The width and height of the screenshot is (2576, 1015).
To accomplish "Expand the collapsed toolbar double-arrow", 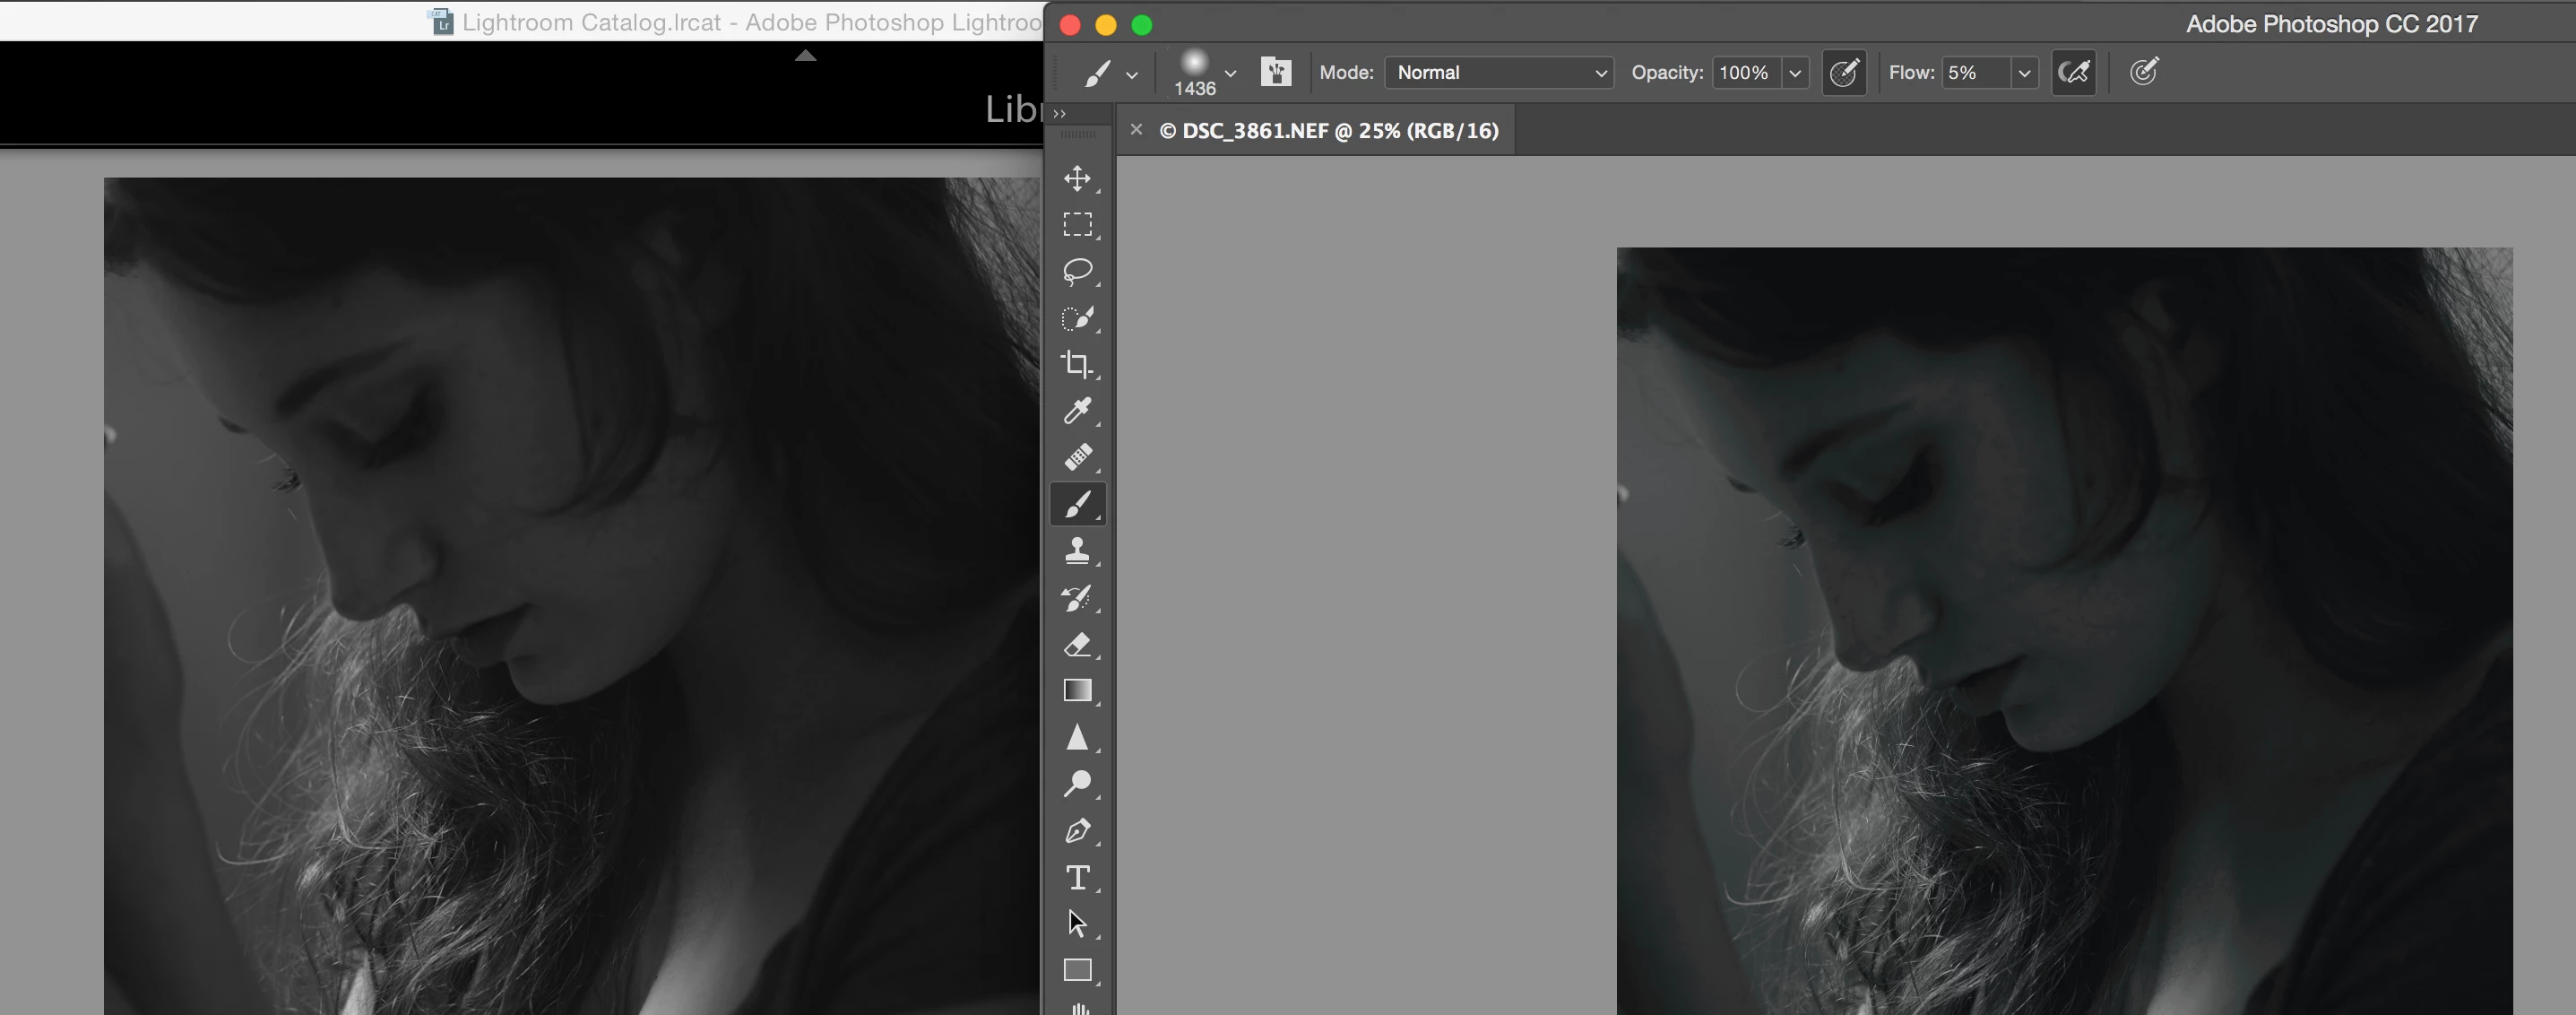I will coord(1059,114).
